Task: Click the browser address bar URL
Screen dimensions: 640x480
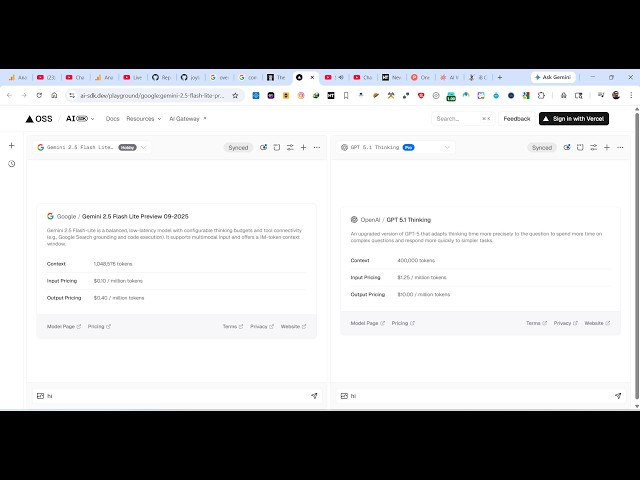Action: 152,96
